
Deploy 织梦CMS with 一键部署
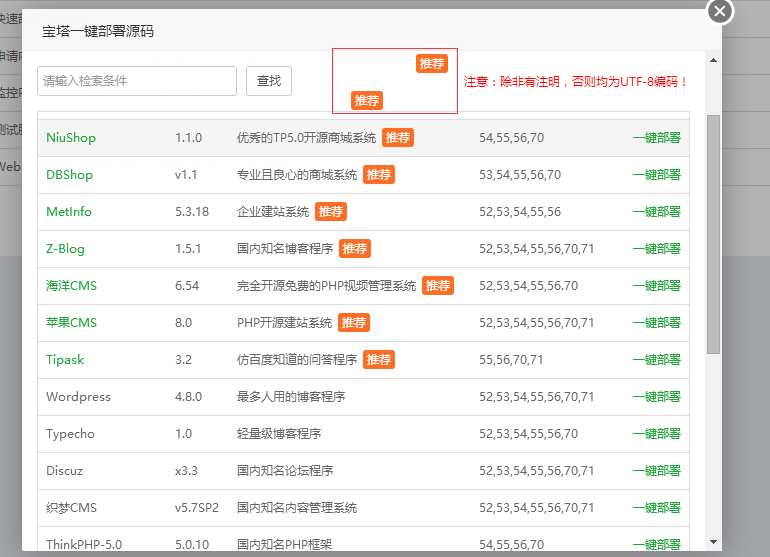tap(657, 508)
